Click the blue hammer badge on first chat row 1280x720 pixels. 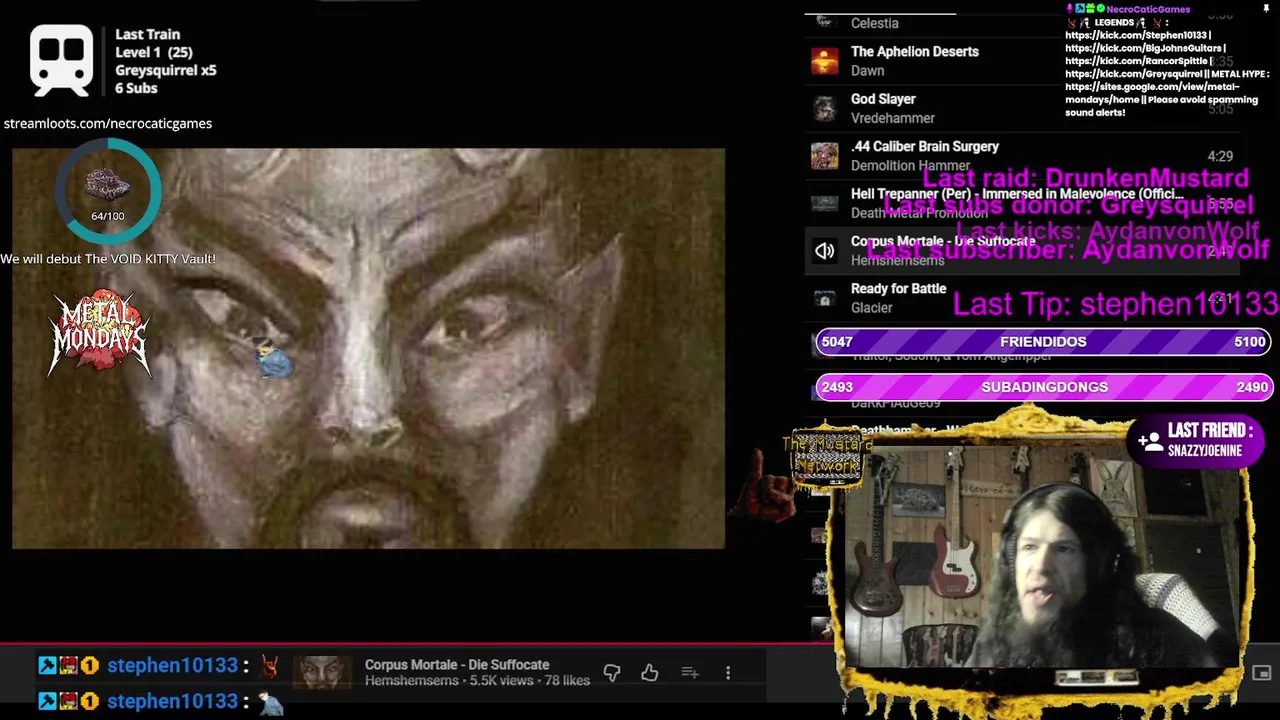(x=47, y=666)
